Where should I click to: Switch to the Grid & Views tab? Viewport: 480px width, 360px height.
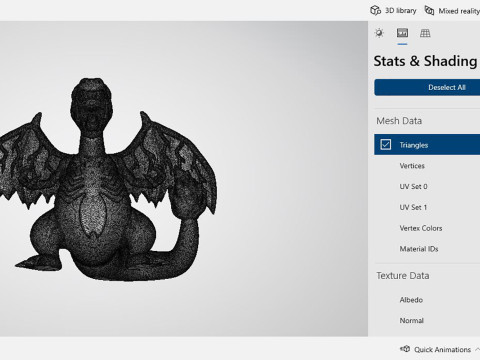(425, 33)
